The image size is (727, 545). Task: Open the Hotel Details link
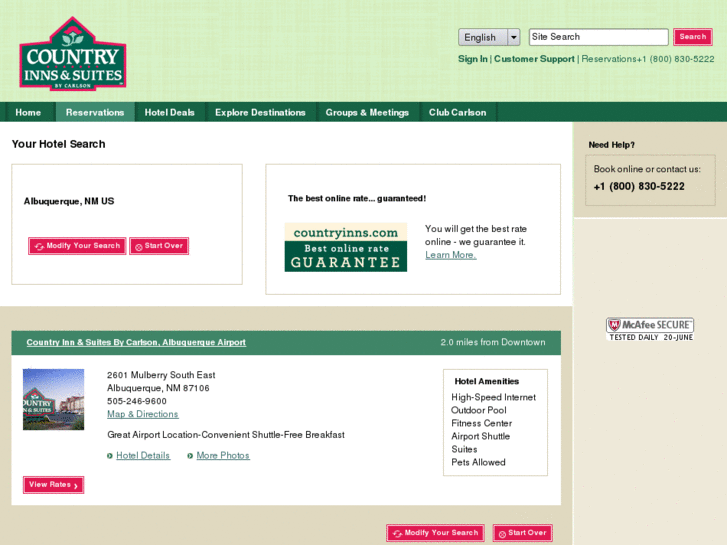[143, 455]
